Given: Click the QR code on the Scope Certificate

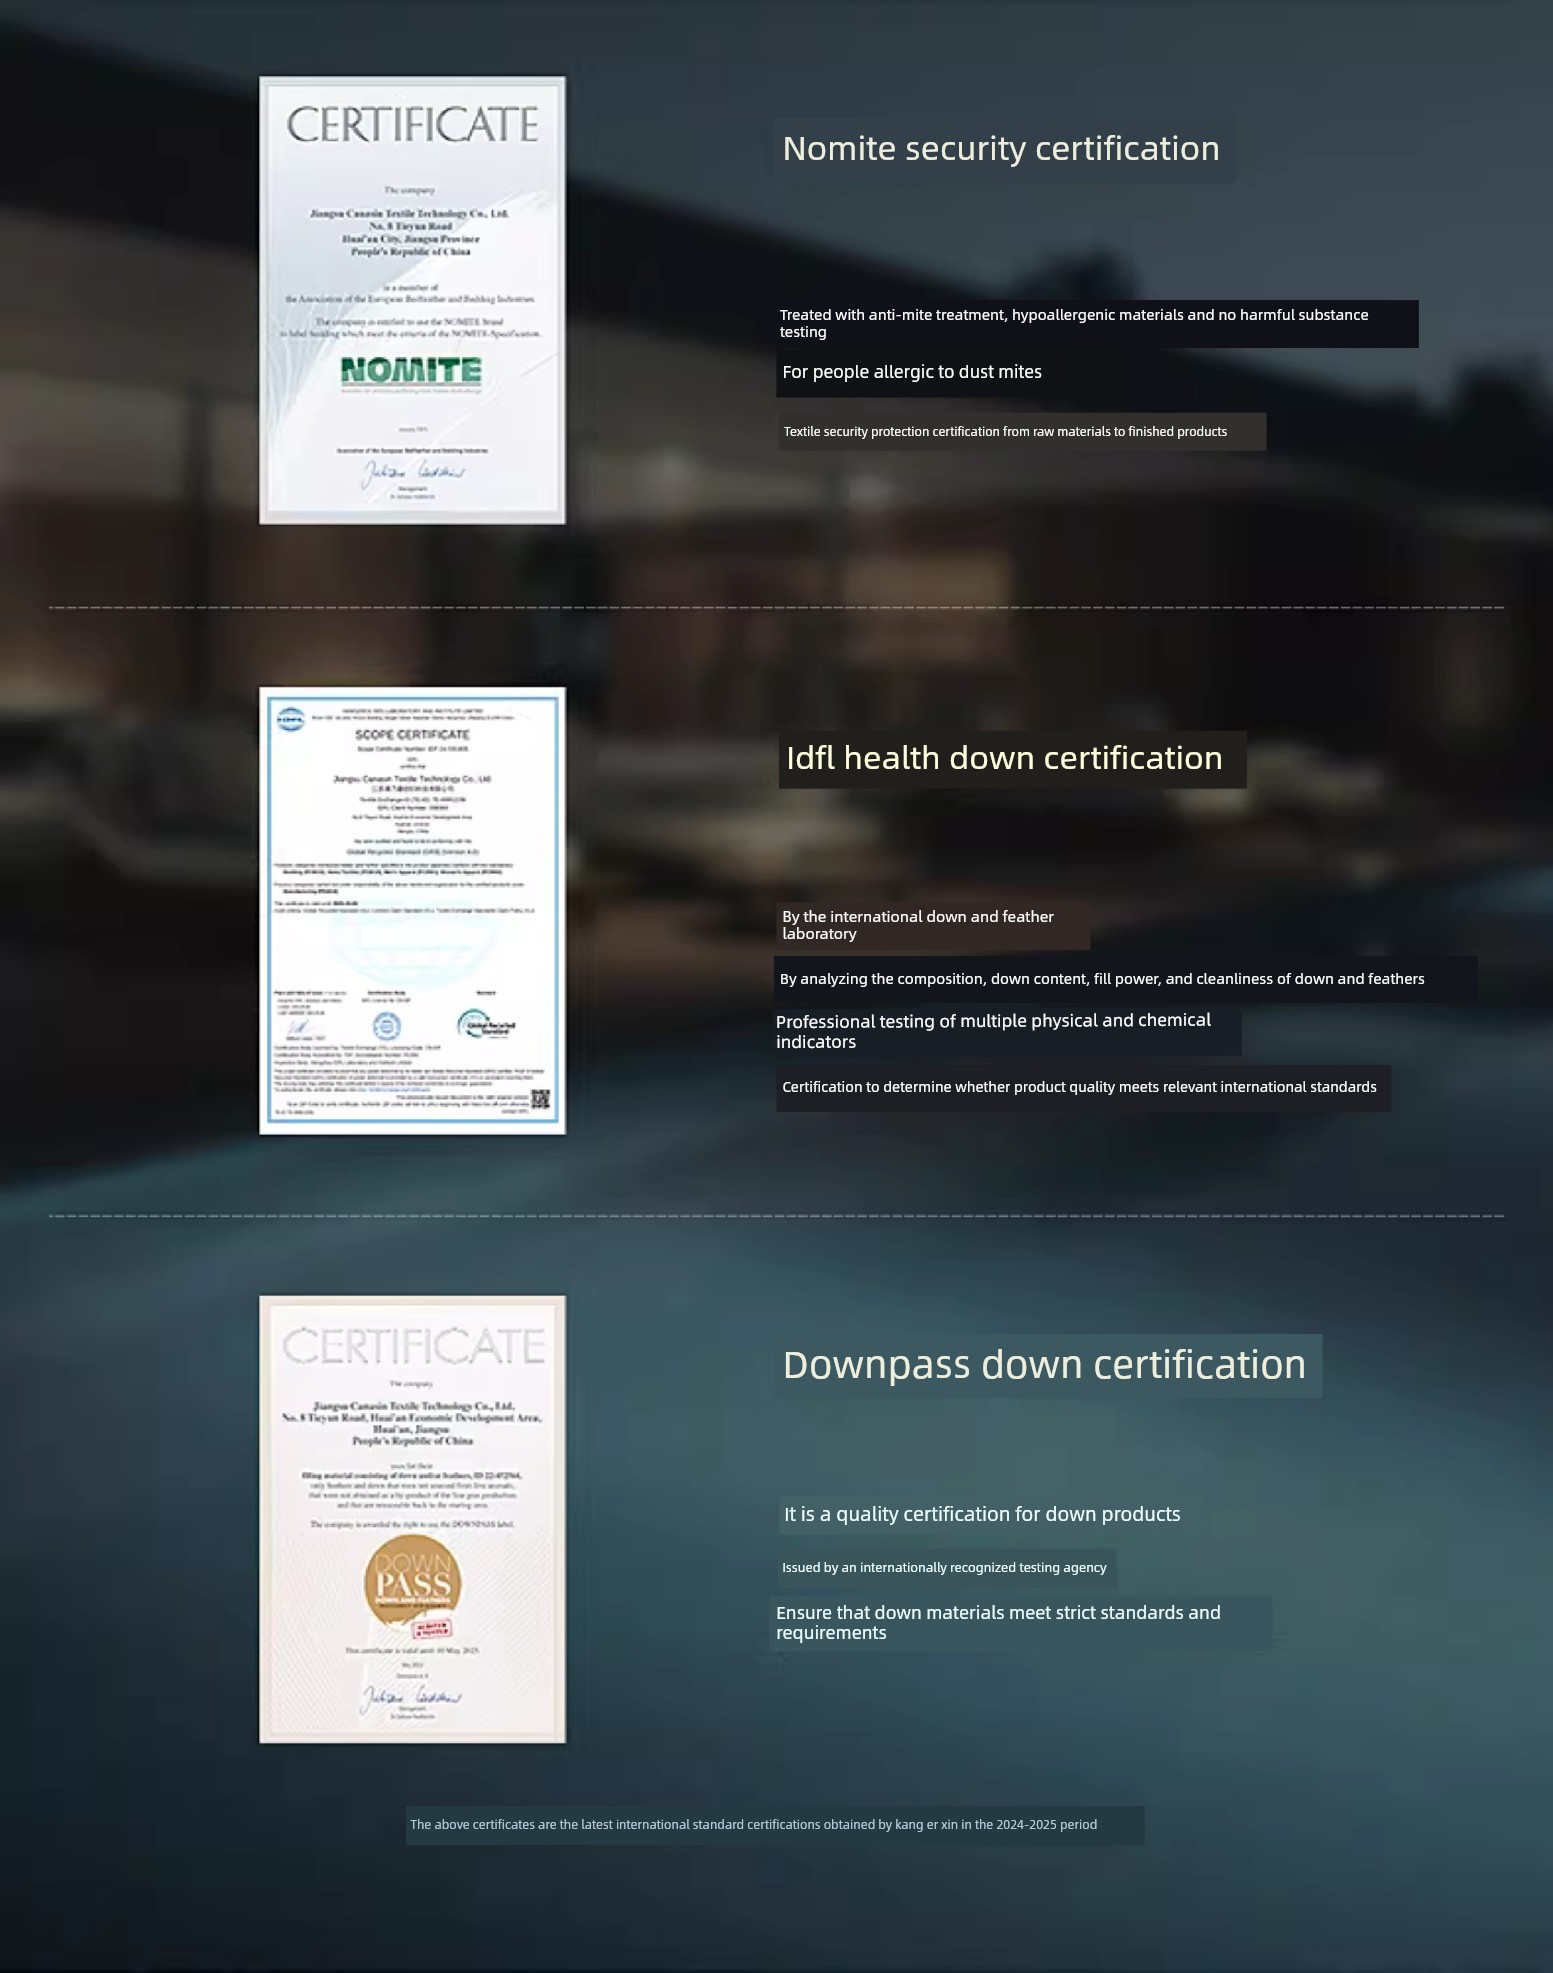Looking at the screenshot, I should pyautogui.click(x=540, y=1100).
